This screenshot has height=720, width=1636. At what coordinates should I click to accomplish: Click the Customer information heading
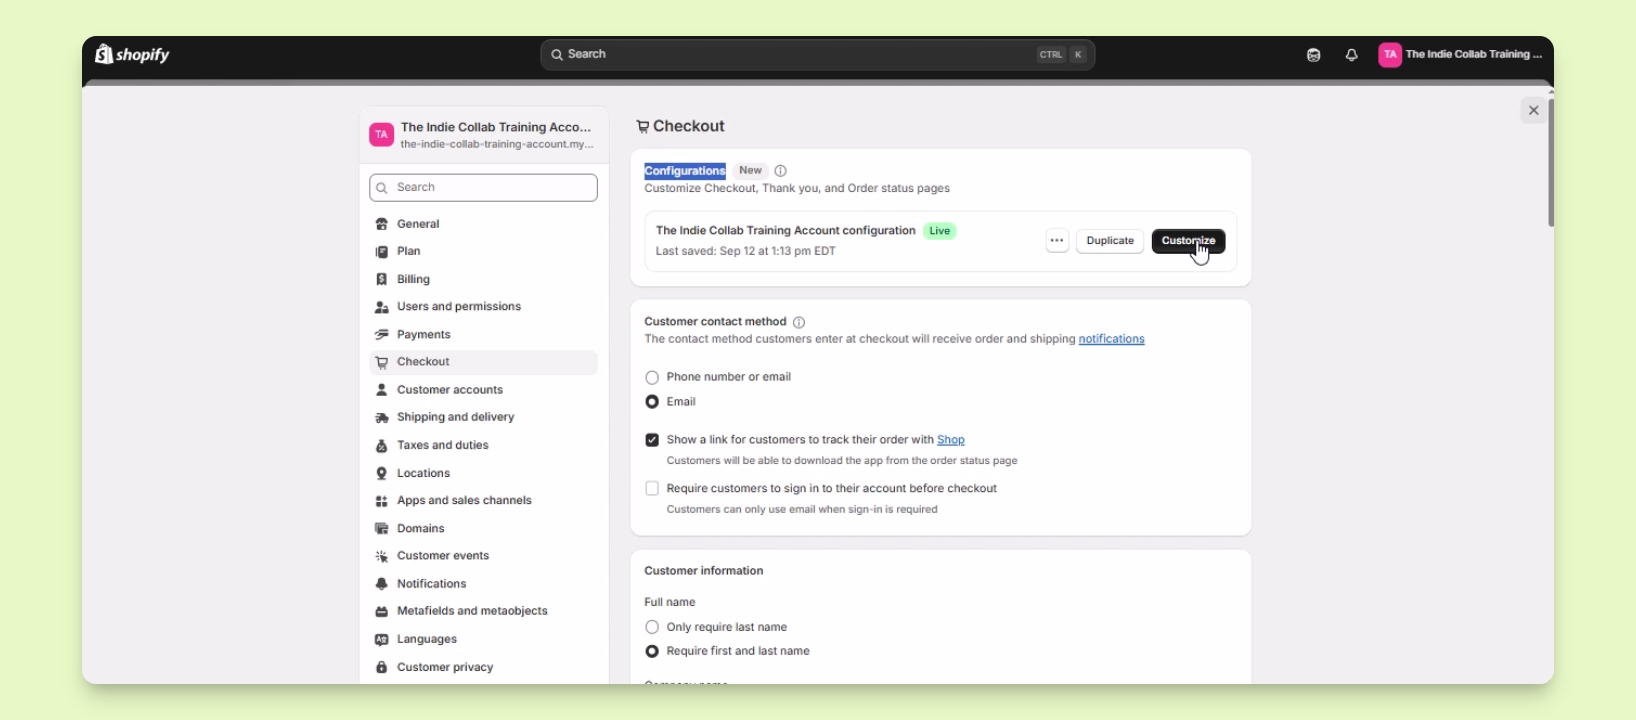(704, 571)
